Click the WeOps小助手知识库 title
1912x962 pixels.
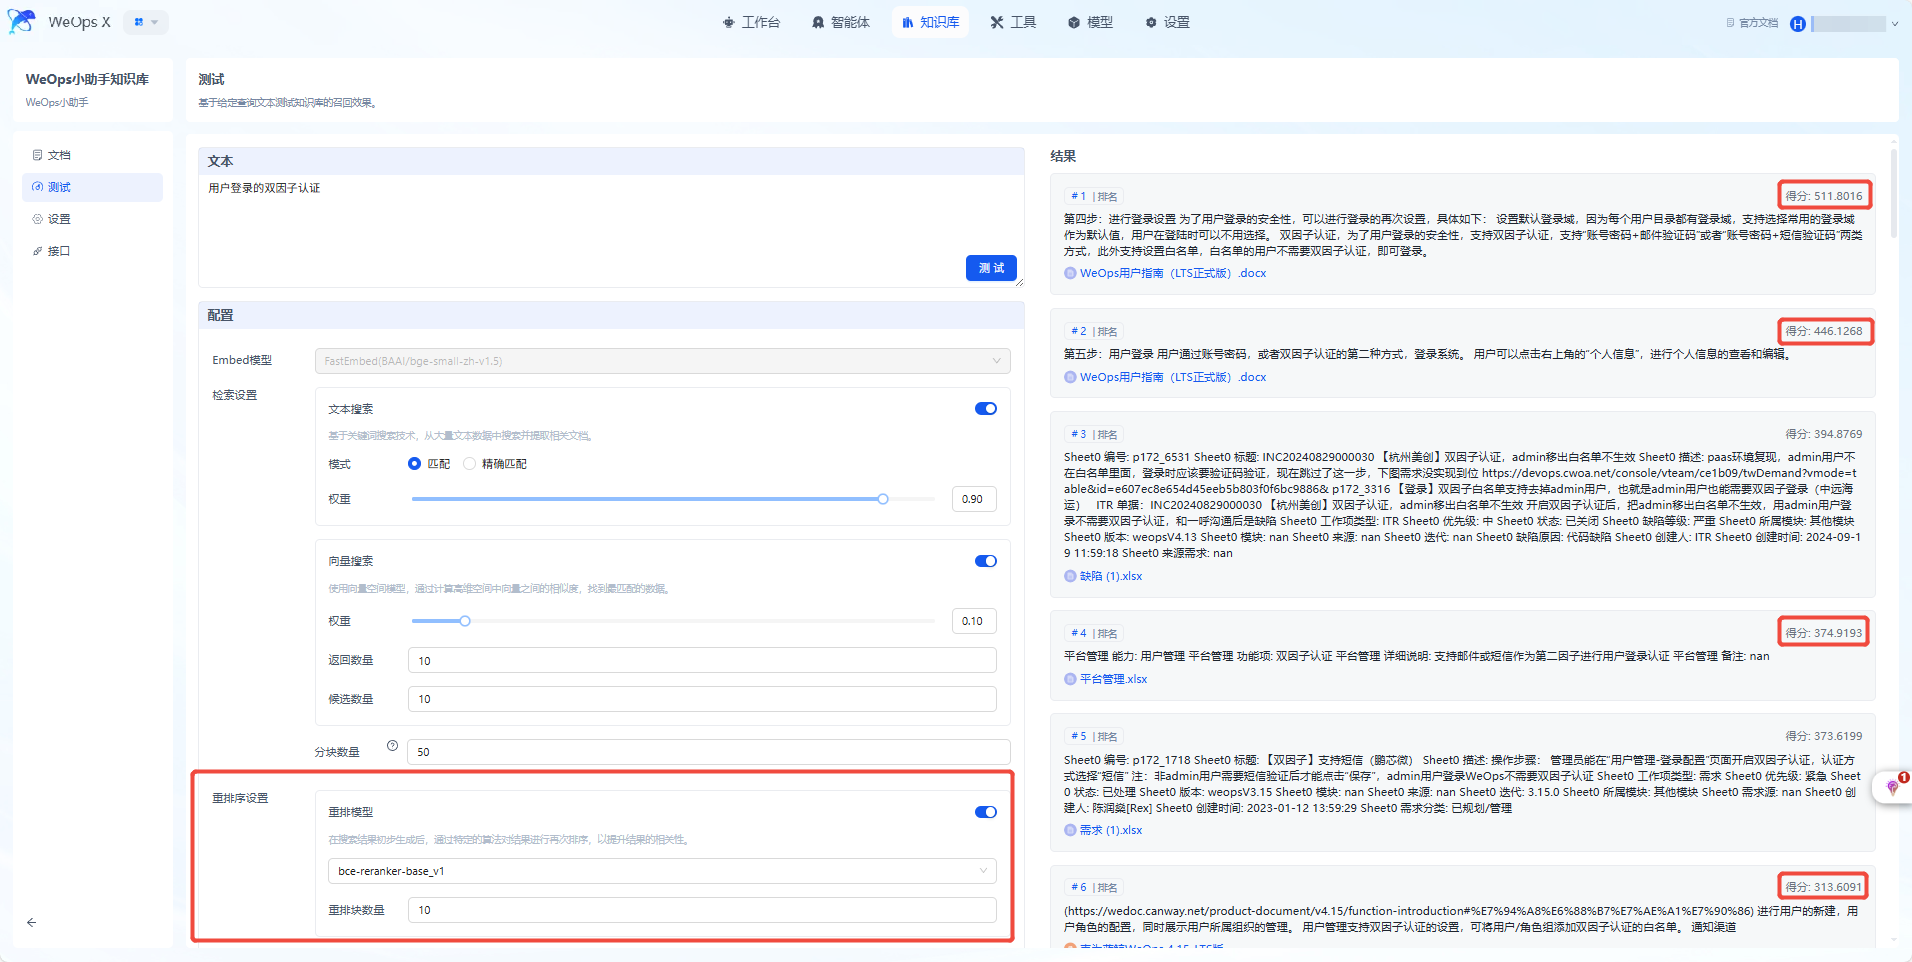[x=87, y=79]
